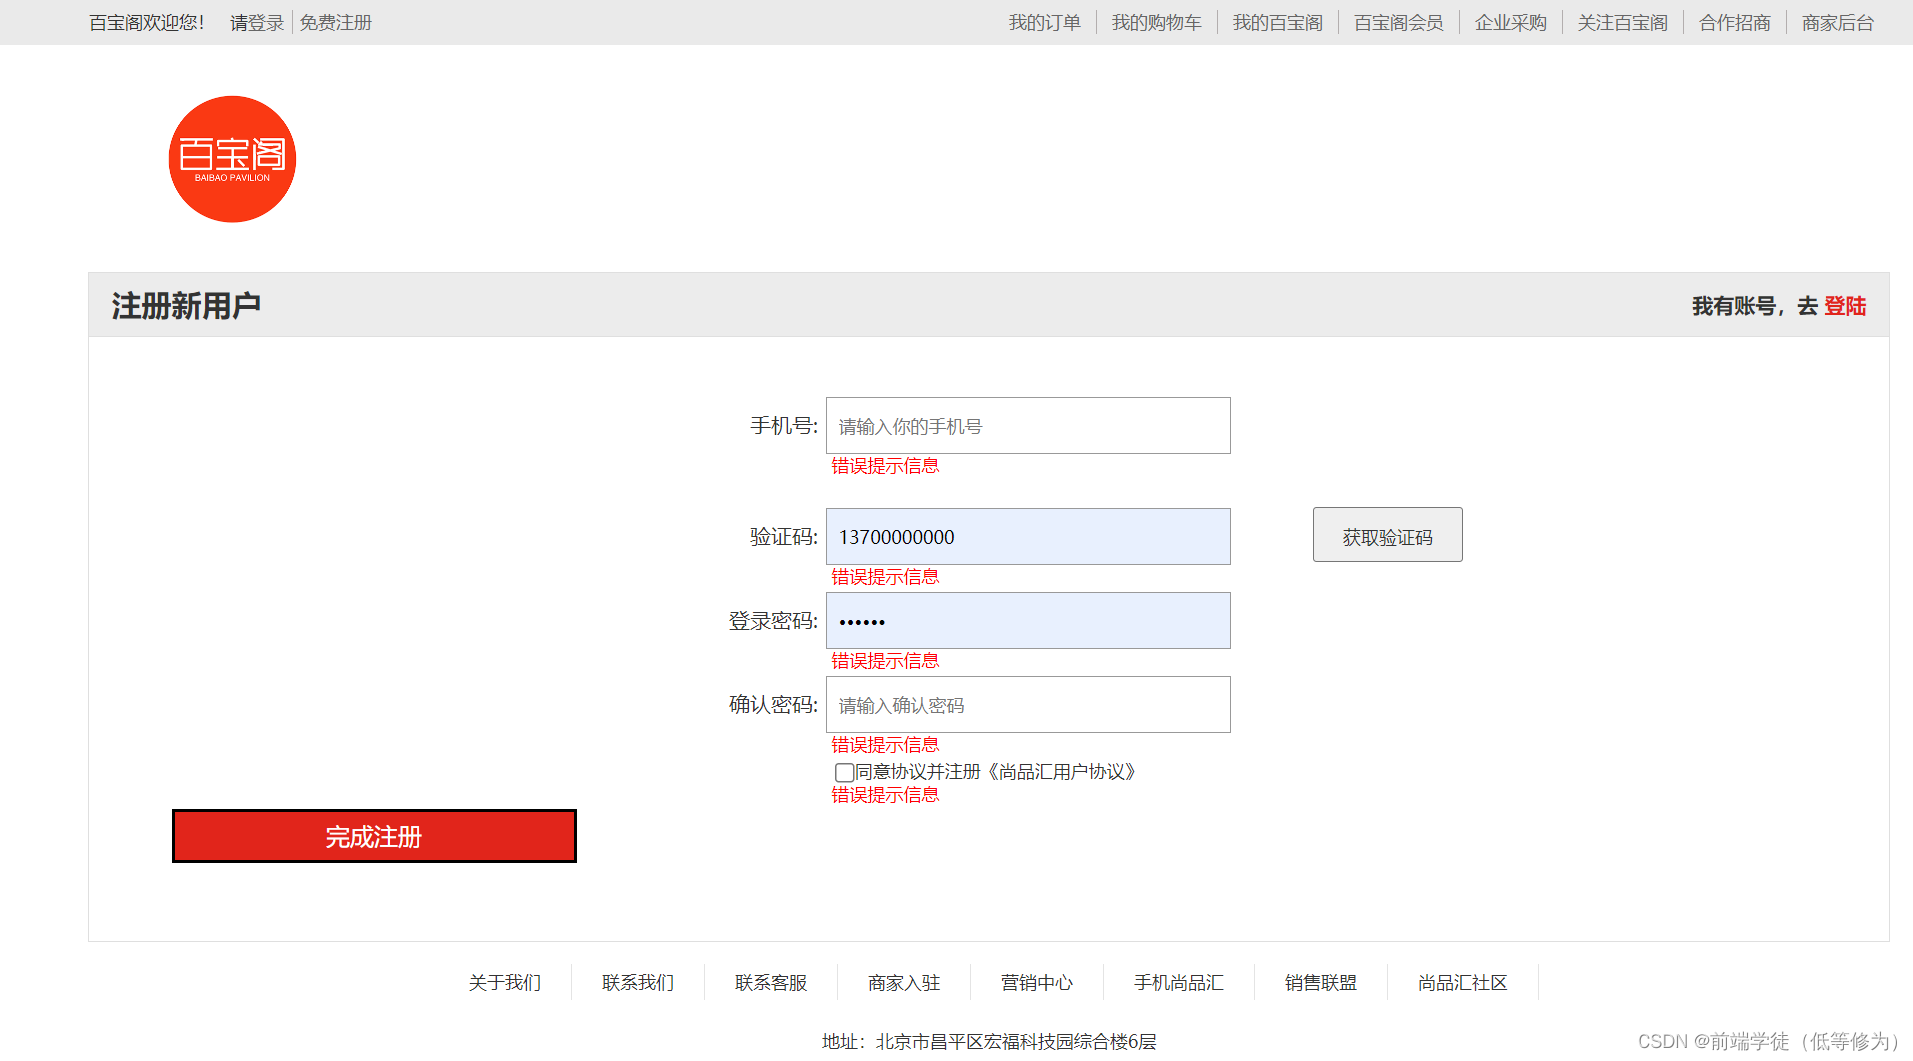Click the red 完成注册 button
The image size is (1913, 1061).
click(374, 836)
